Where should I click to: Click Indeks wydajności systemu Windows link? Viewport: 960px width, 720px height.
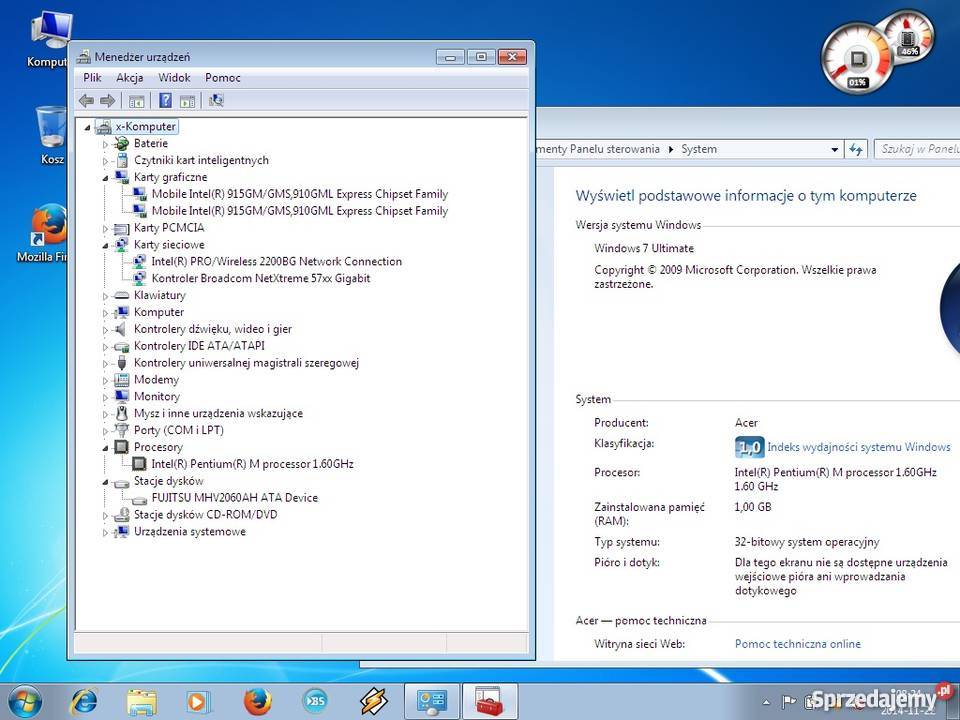pos(858,447)
